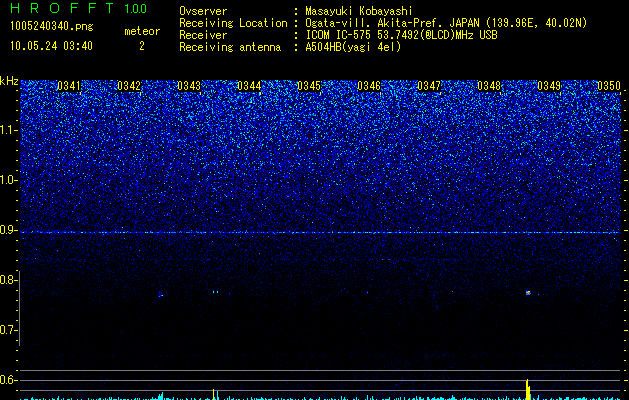Click the double-dot echo near 0343

pyautogui.click(x=215, y=292)
